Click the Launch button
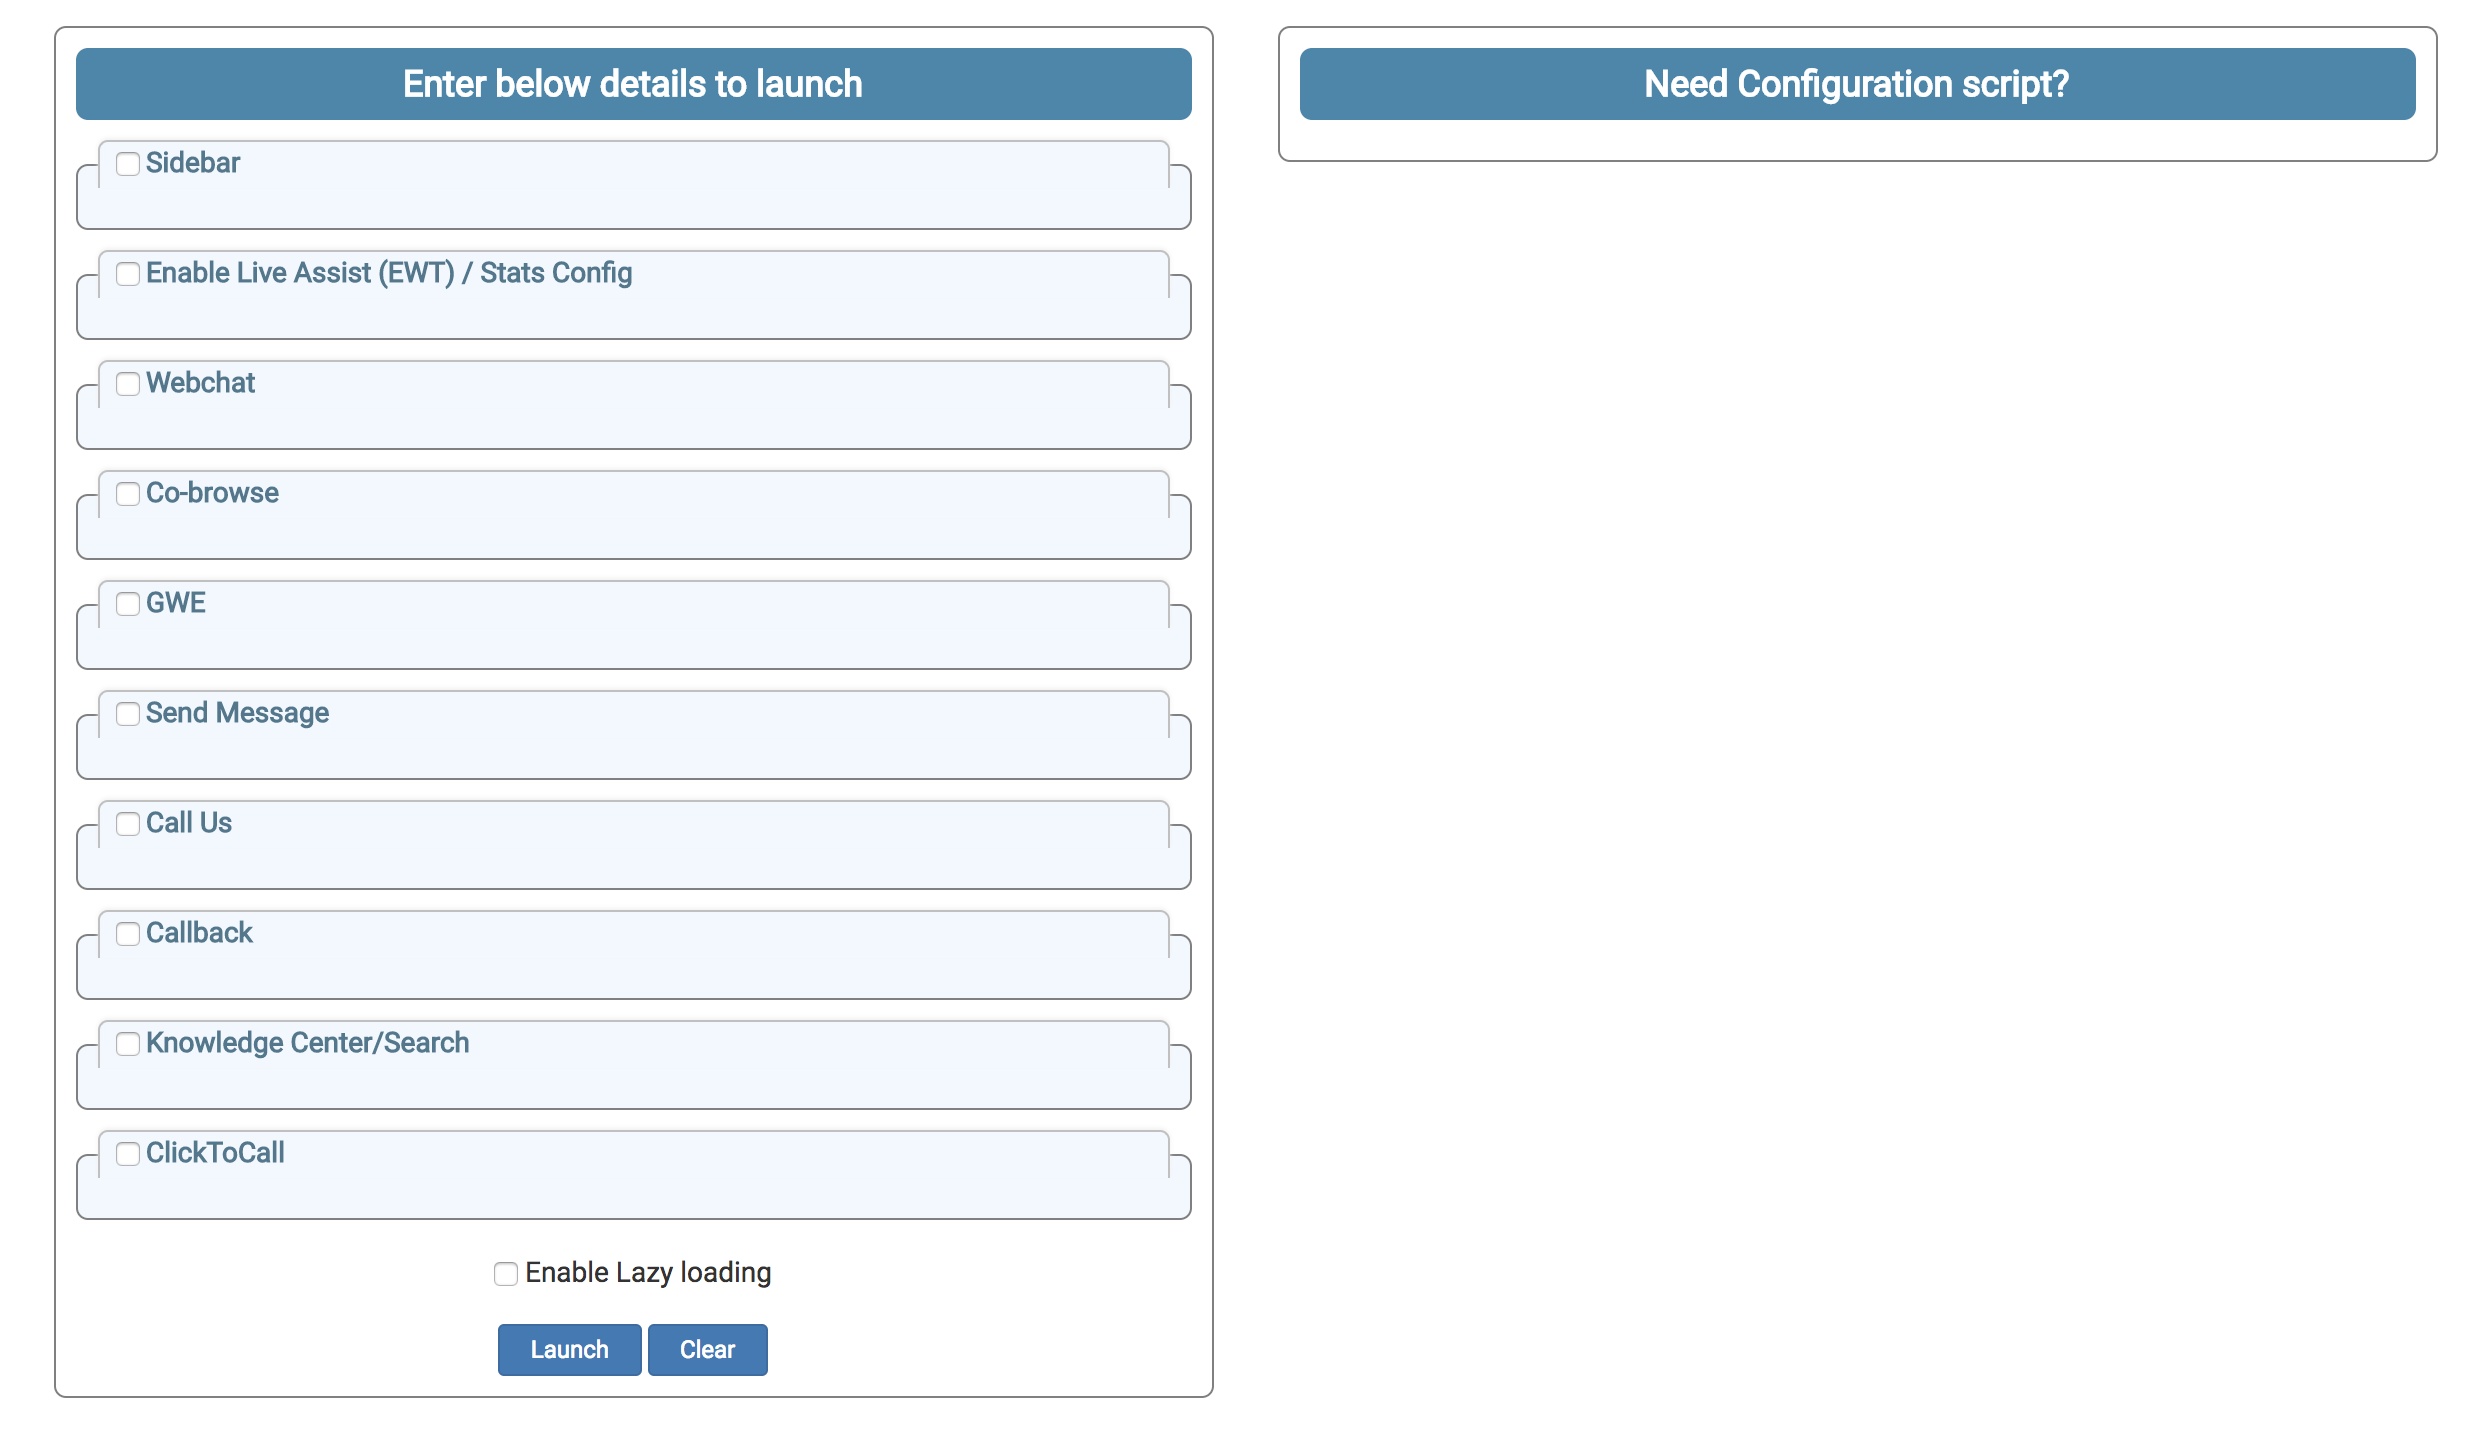Viewport: 2490px width, 1434px height. (569, 1350)
